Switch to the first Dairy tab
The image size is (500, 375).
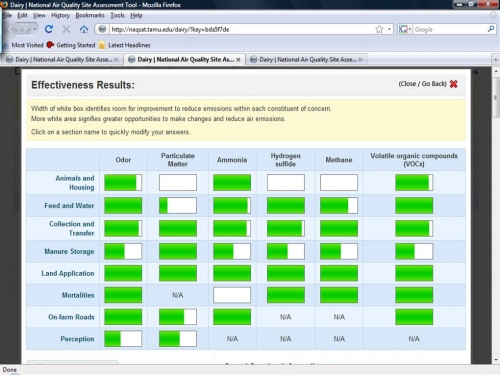pyautogui.click(x=63, y=60)
